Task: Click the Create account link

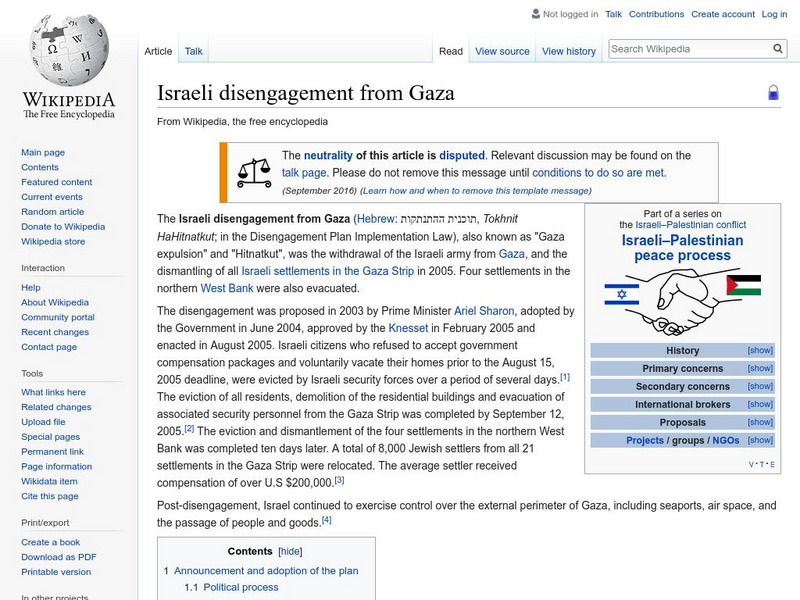Action: pos(724,14)
